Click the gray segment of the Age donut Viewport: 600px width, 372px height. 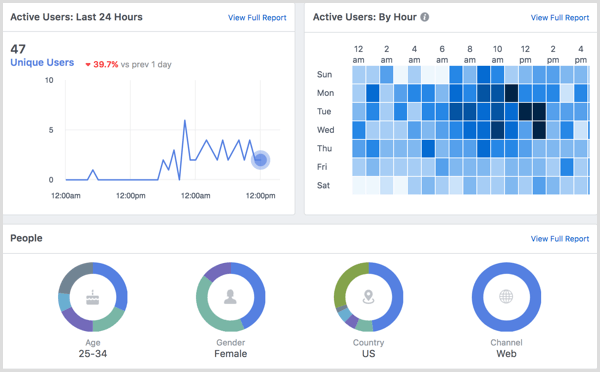pos(73,276)
